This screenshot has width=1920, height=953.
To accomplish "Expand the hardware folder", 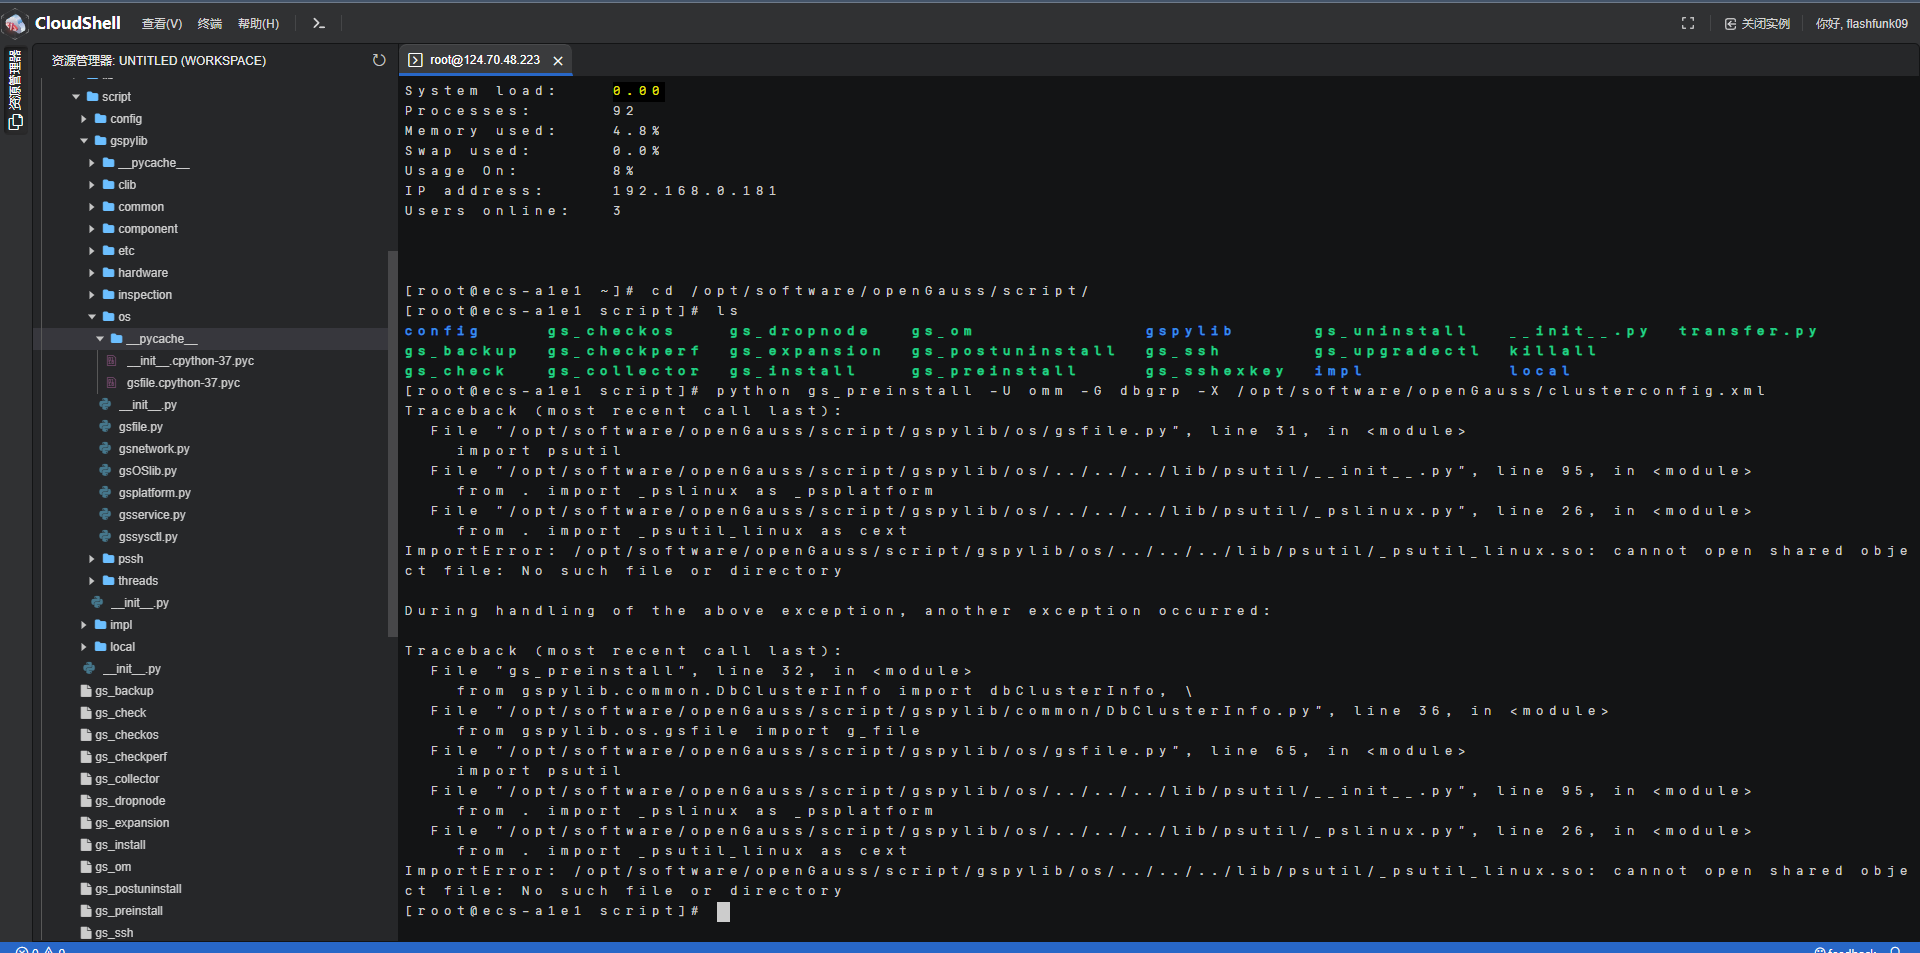I will click(92, 273).
